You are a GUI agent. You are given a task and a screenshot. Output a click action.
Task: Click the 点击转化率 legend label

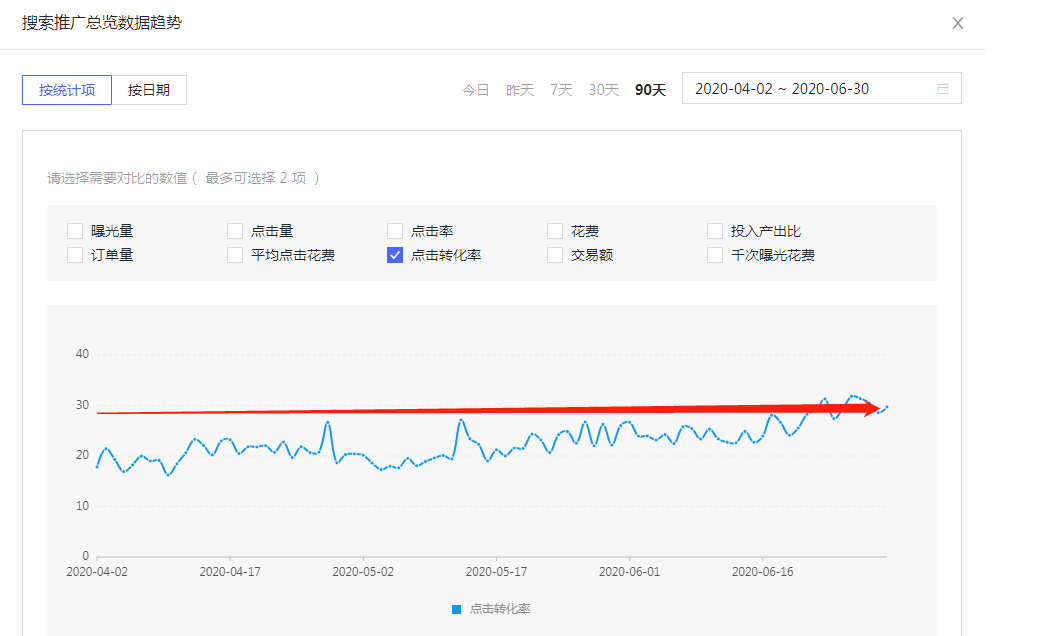(500, 609)
